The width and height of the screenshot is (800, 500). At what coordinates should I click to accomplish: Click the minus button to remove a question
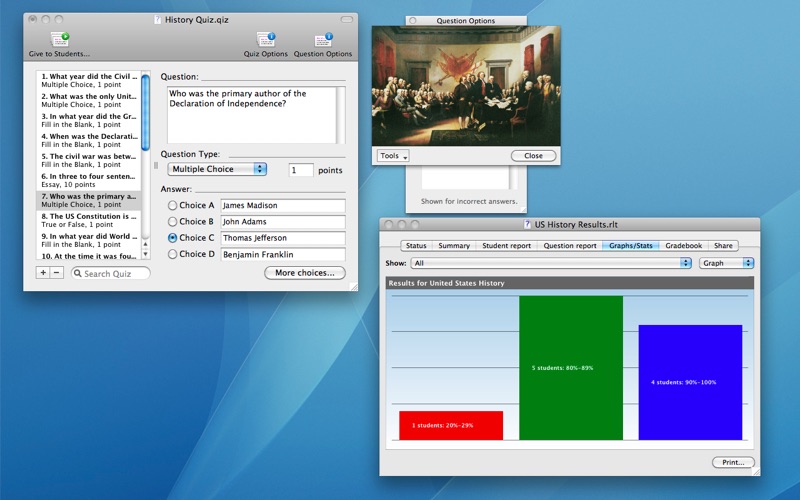57,273
